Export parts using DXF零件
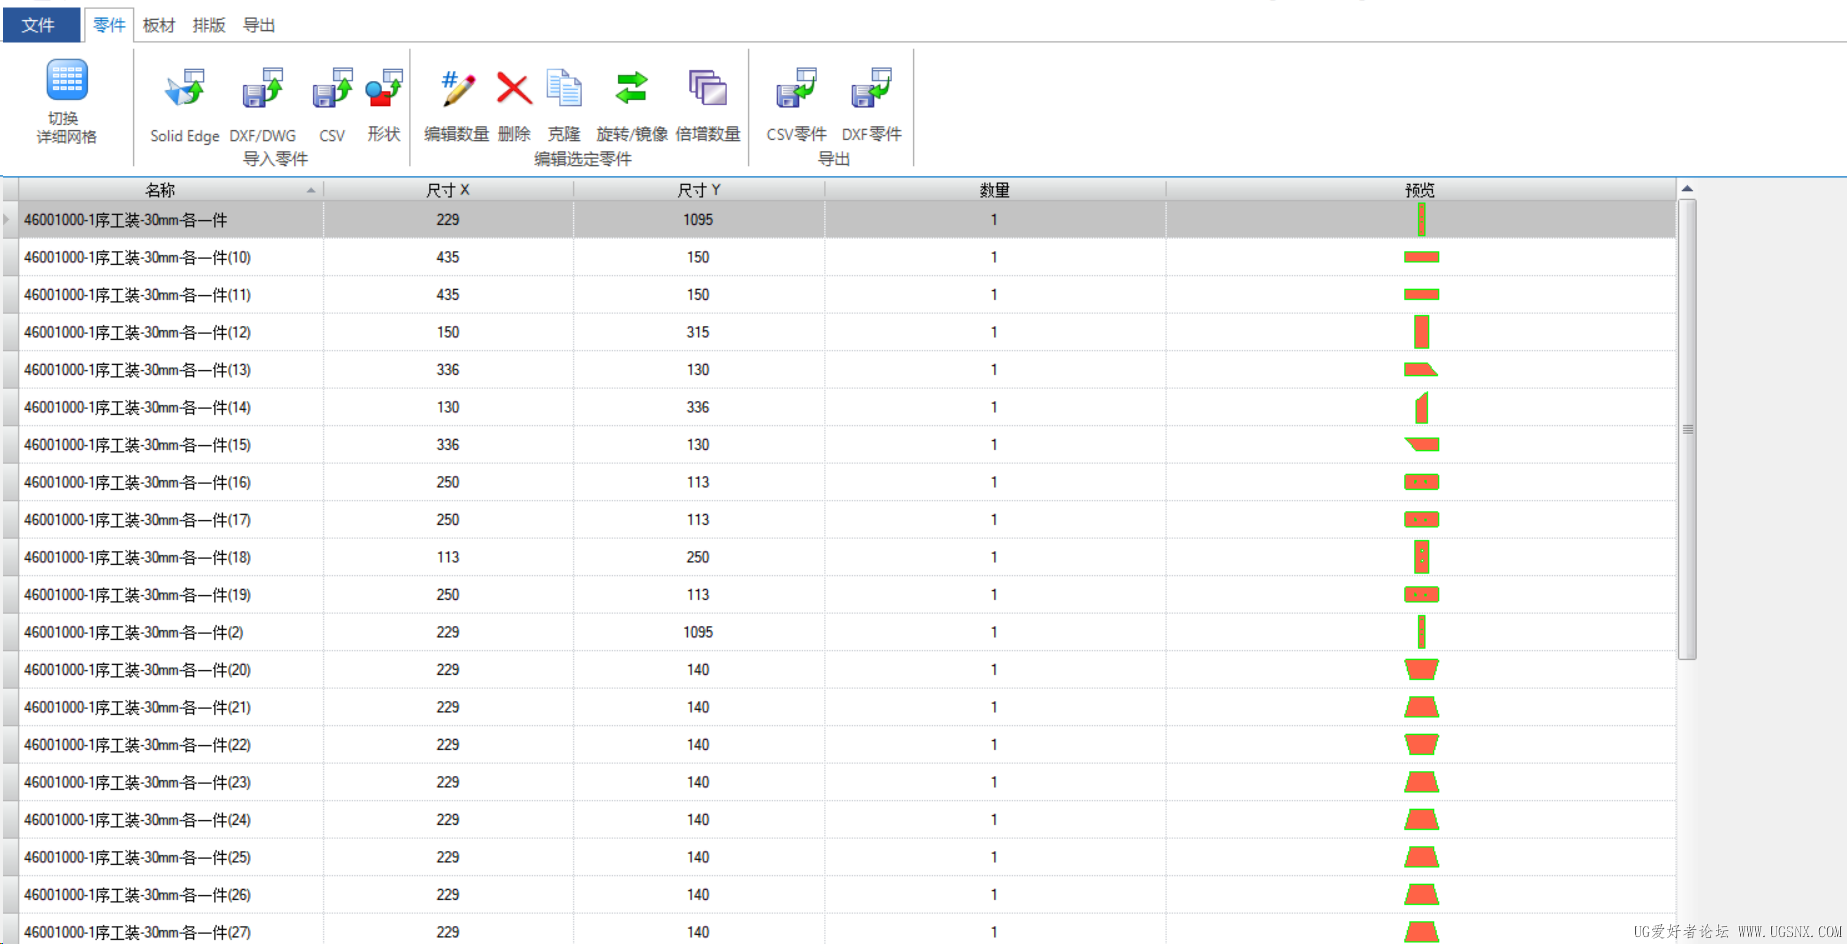This screenshot has width=1847, height=944. click(x=871, y=90)
